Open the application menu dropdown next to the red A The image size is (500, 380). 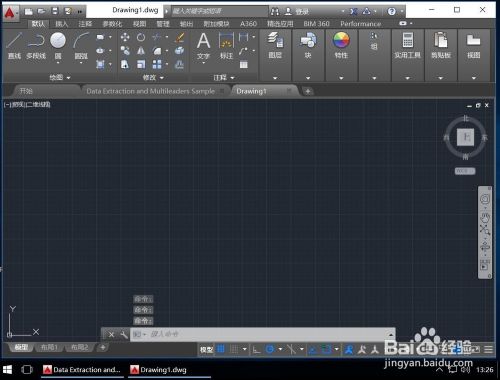[17, 13]
